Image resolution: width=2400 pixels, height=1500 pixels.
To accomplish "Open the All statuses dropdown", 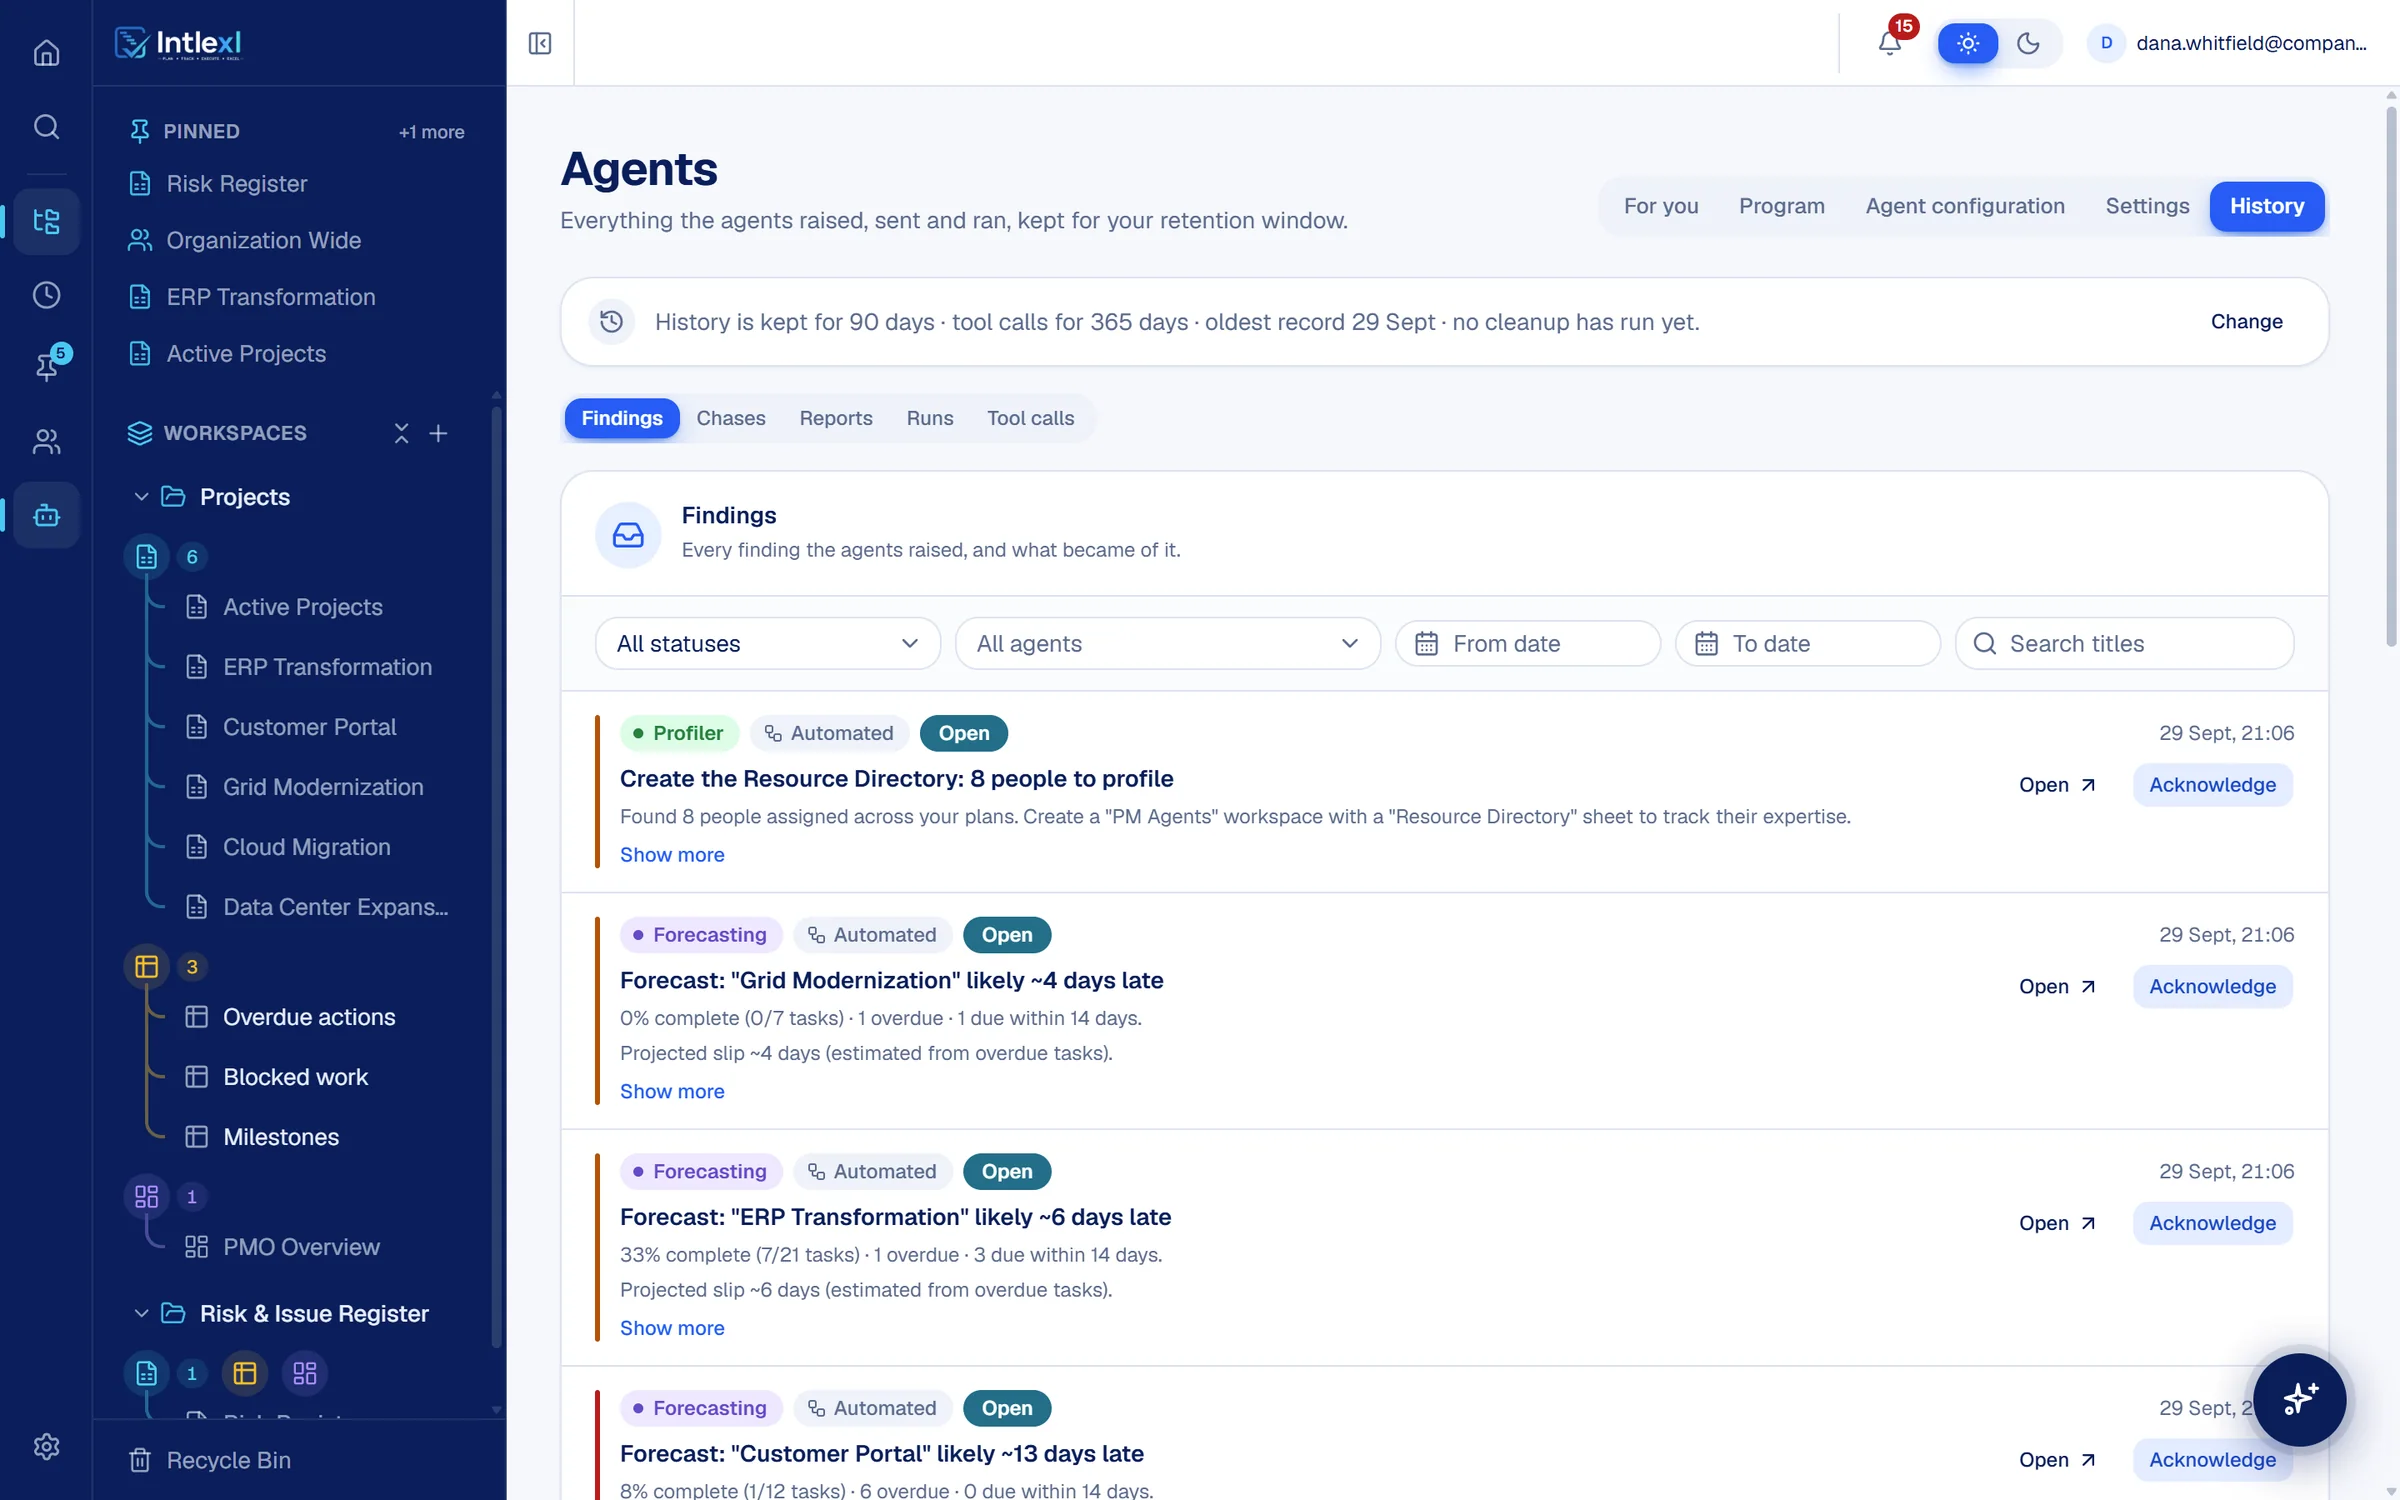I will pyautogui.click(x=767, y=643).
